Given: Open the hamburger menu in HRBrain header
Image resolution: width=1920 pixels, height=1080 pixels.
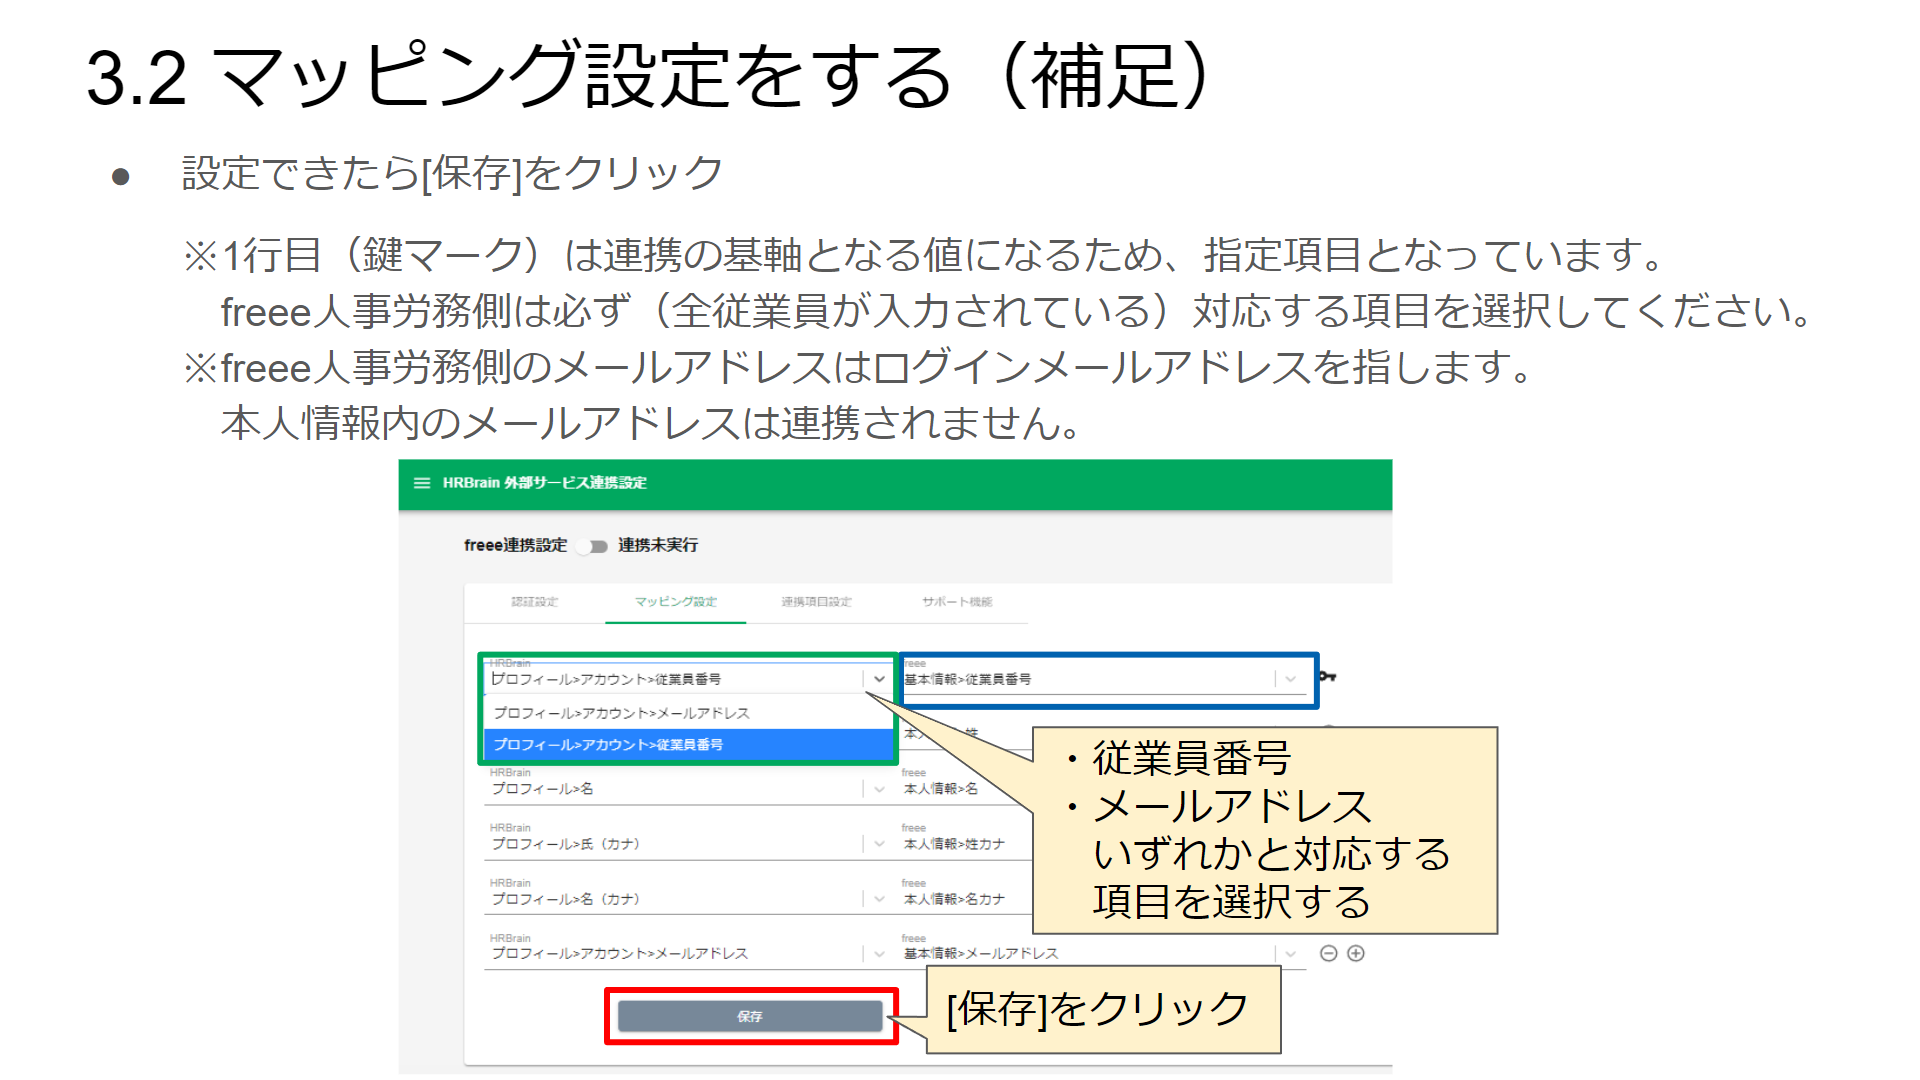Looking at the screenshot, I should [x=422, y=483].
